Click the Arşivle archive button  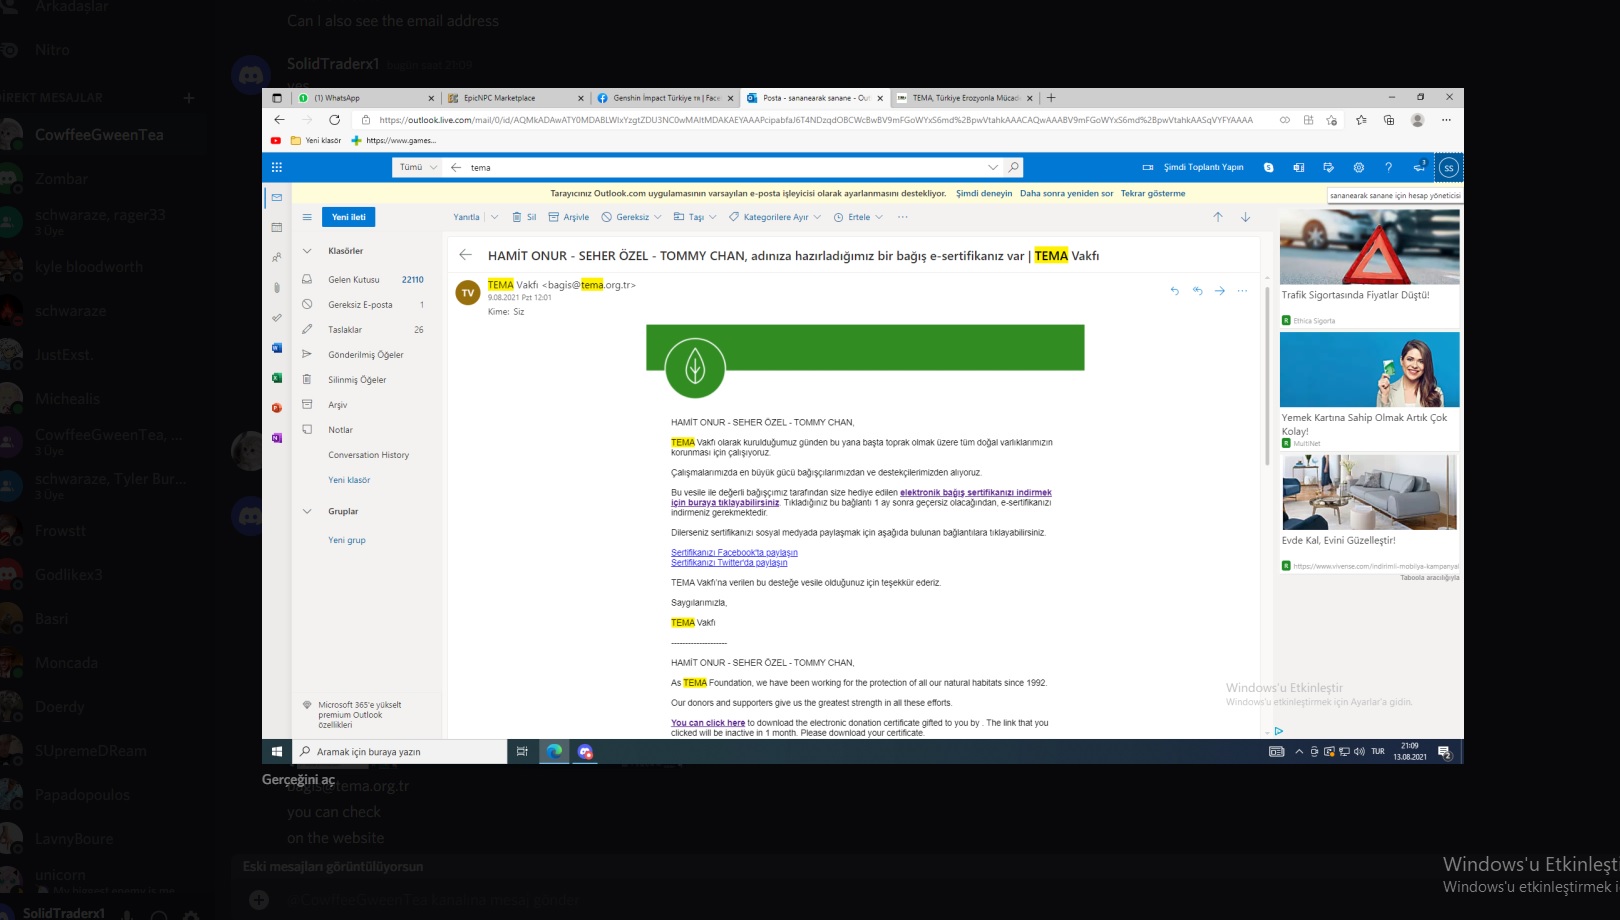(x=569, y=217)
